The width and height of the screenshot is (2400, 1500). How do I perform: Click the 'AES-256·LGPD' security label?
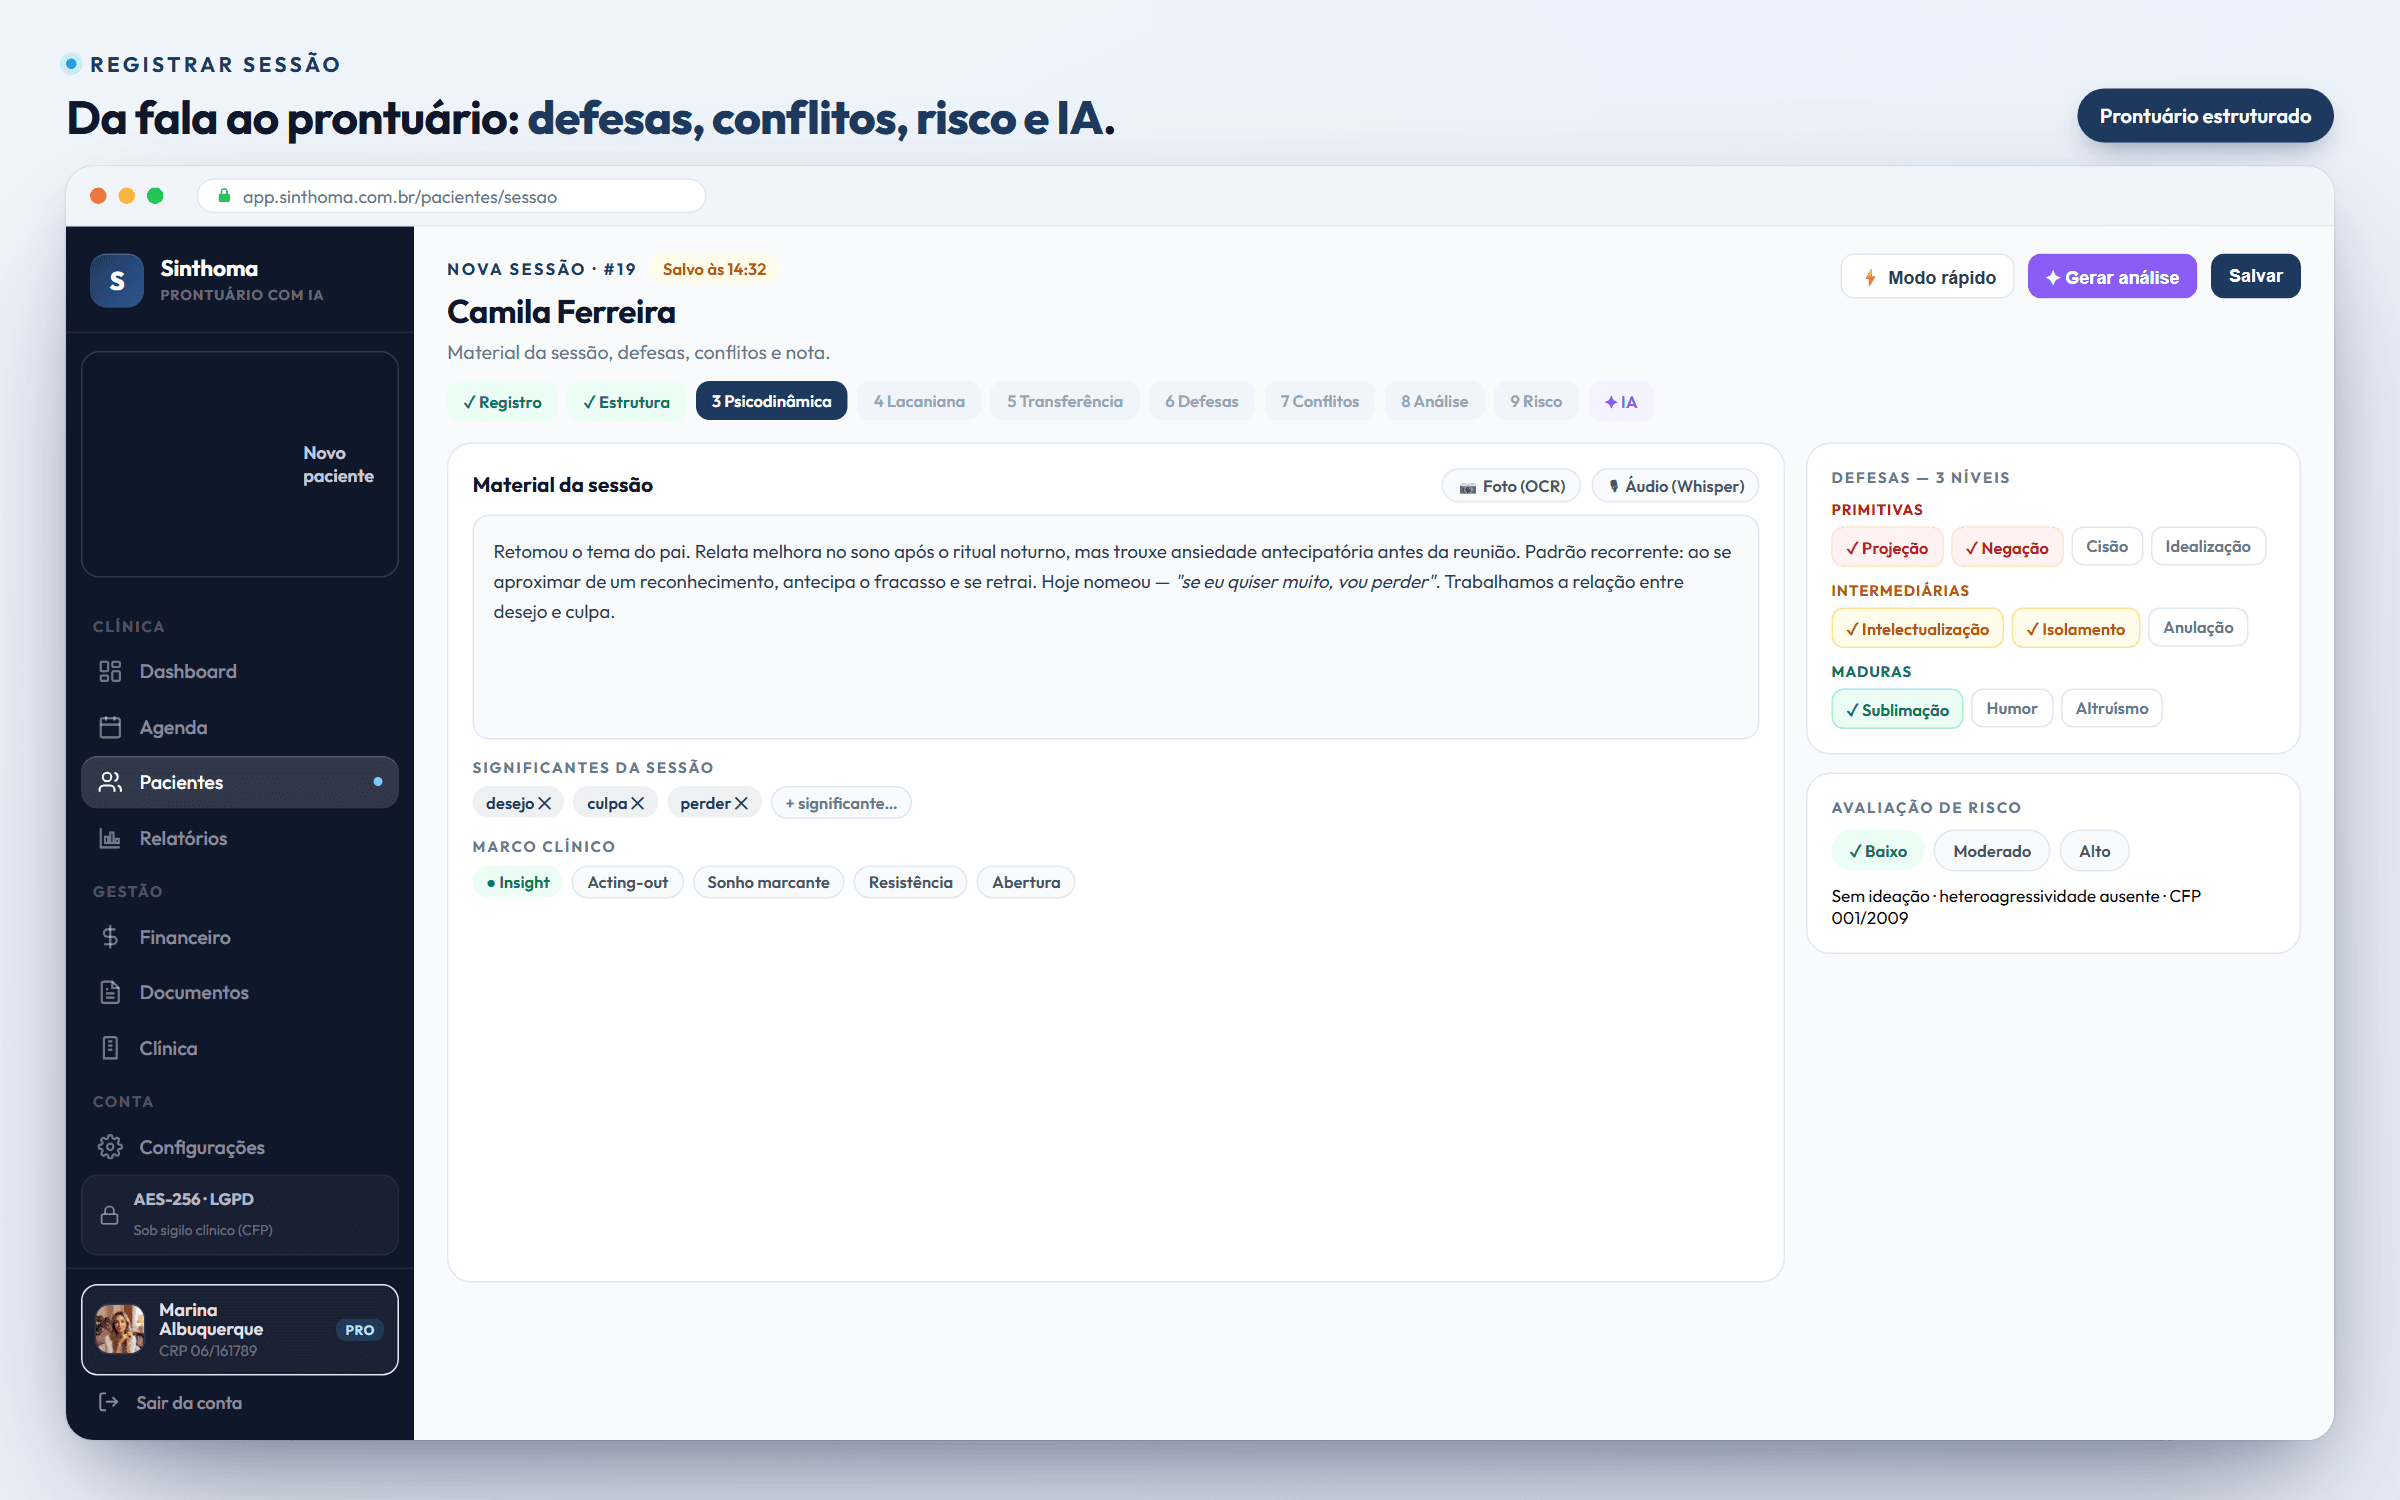pos(194,1199)
